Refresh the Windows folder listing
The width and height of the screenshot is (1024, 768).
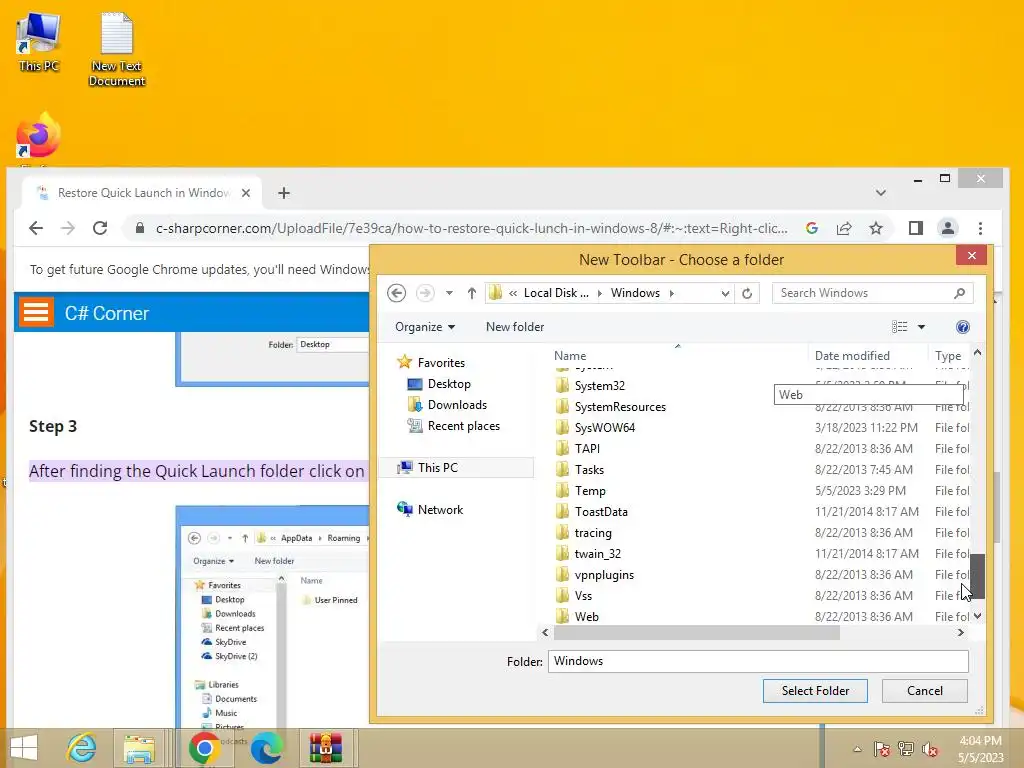point(747,293)
